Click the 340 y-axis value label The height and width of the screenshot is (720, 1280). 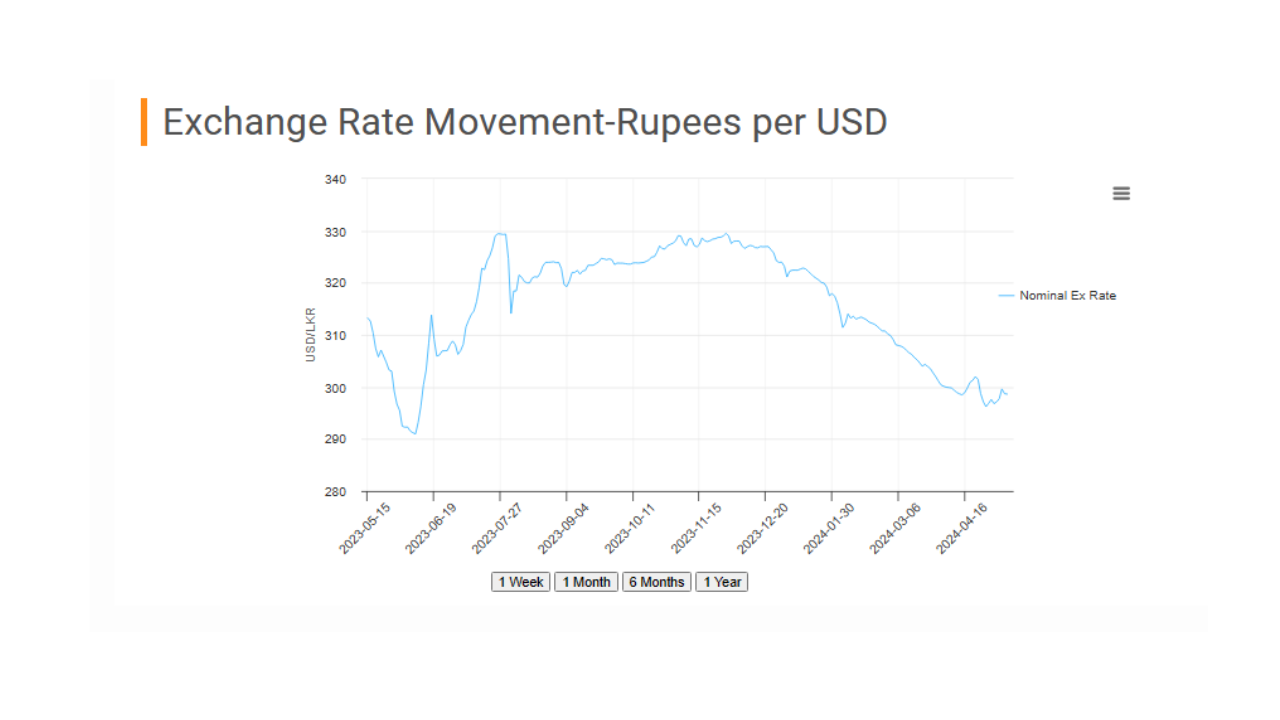click(335, 180)
